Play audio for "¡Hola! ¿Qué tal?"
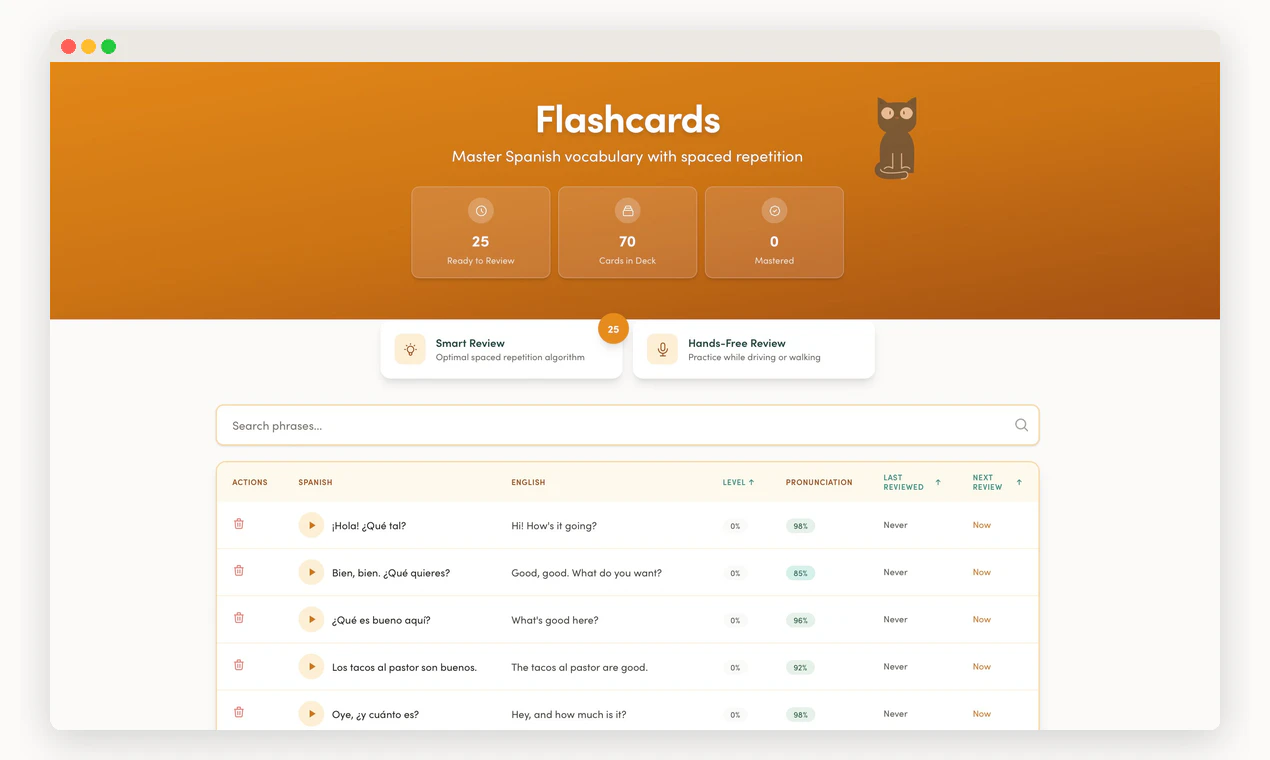 (x=311, y=525)
